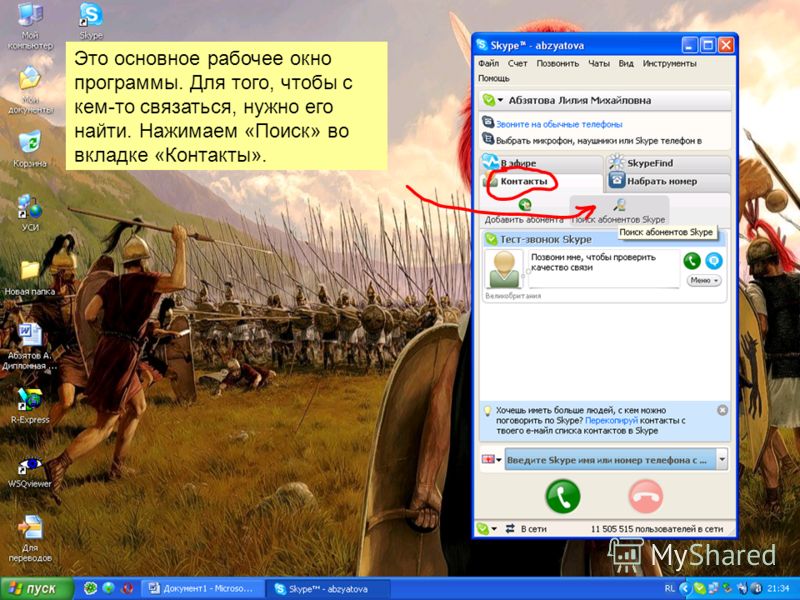Image resolution: width=800 pixels, height=600 pixels.
Task: Click the Skype abzyatova taskbar button
Action: (x=329, y=588)
